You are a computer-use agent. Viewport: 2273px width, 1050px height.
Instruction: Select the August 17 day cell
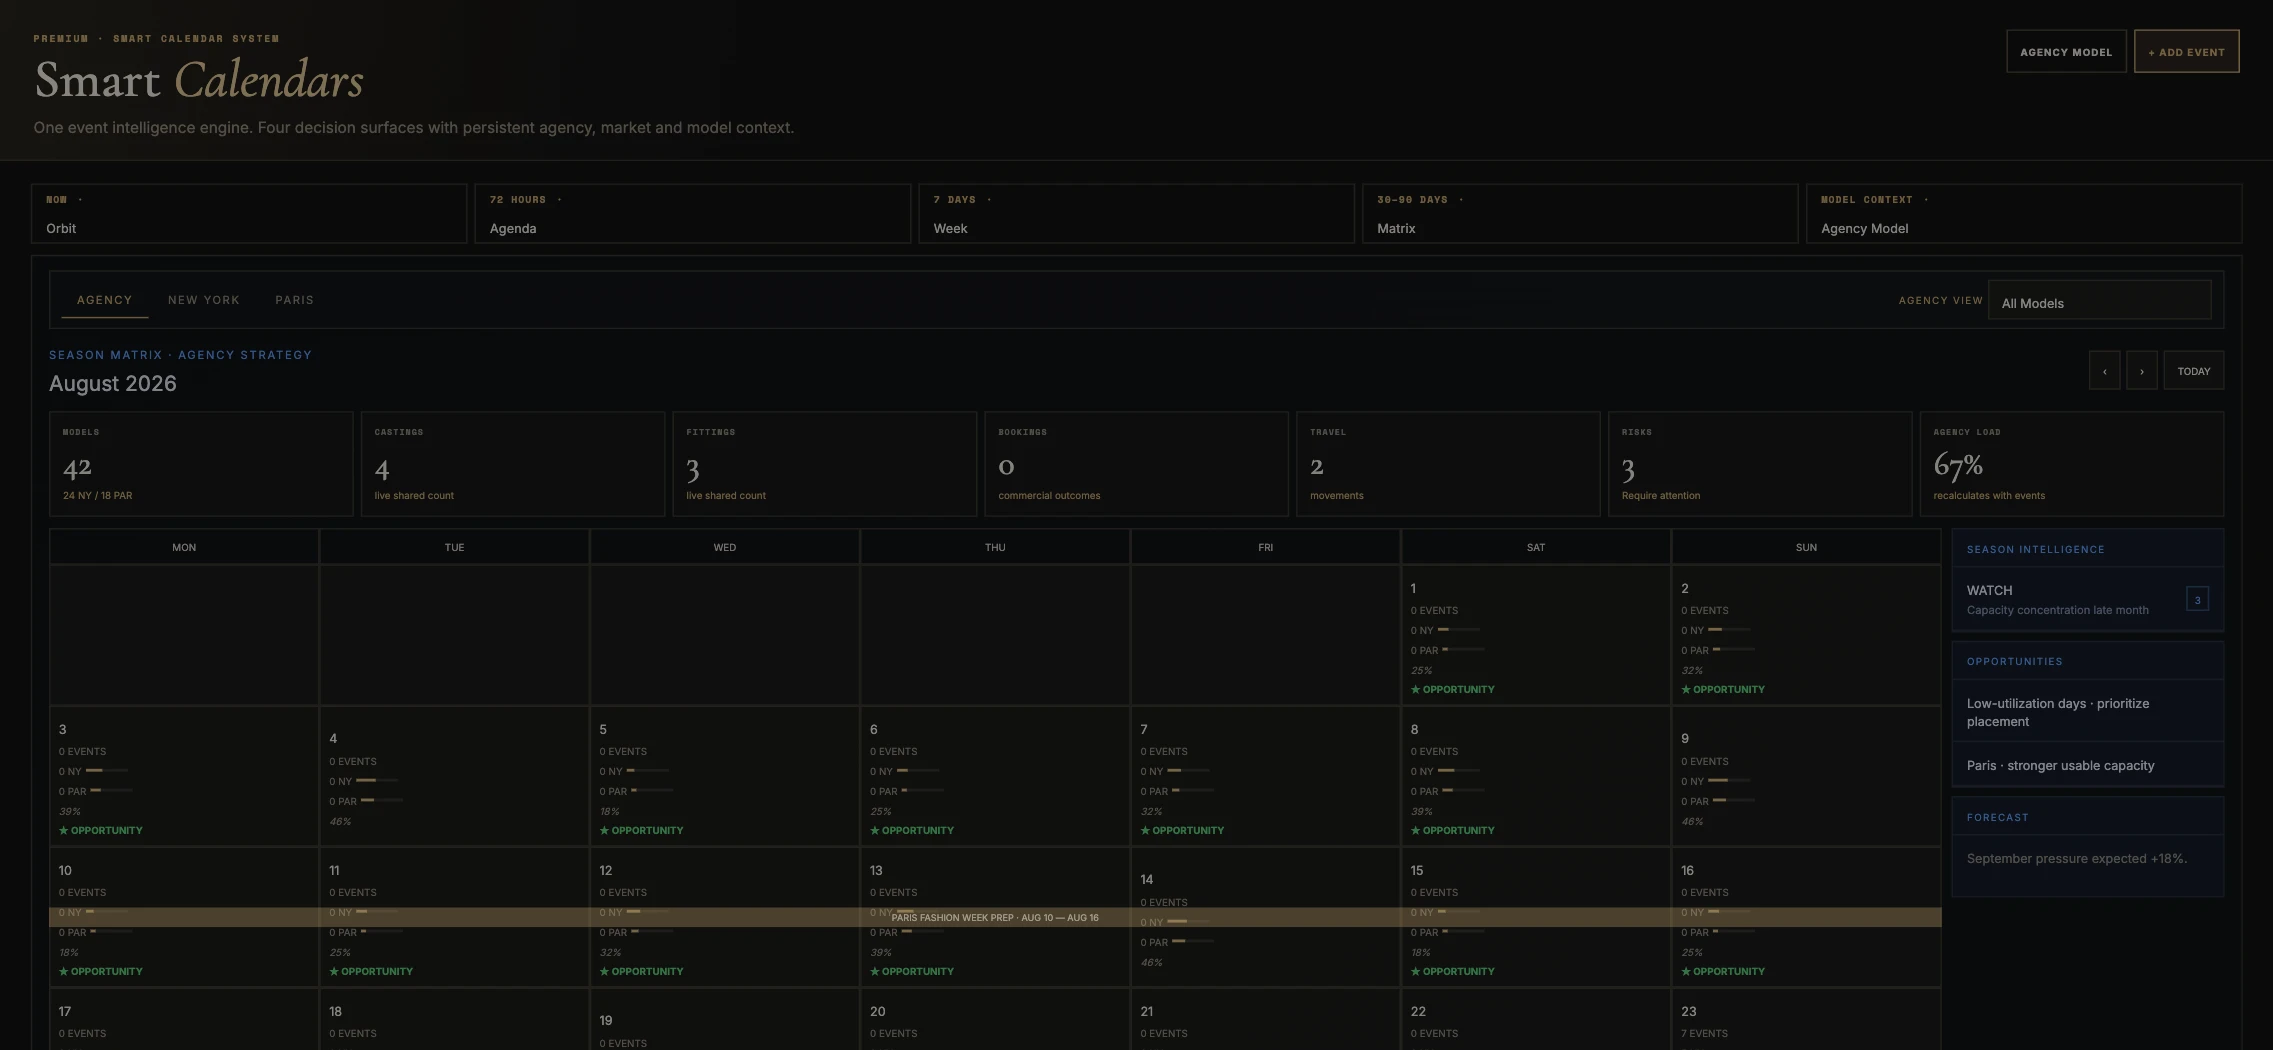(x=184, y=1020)
